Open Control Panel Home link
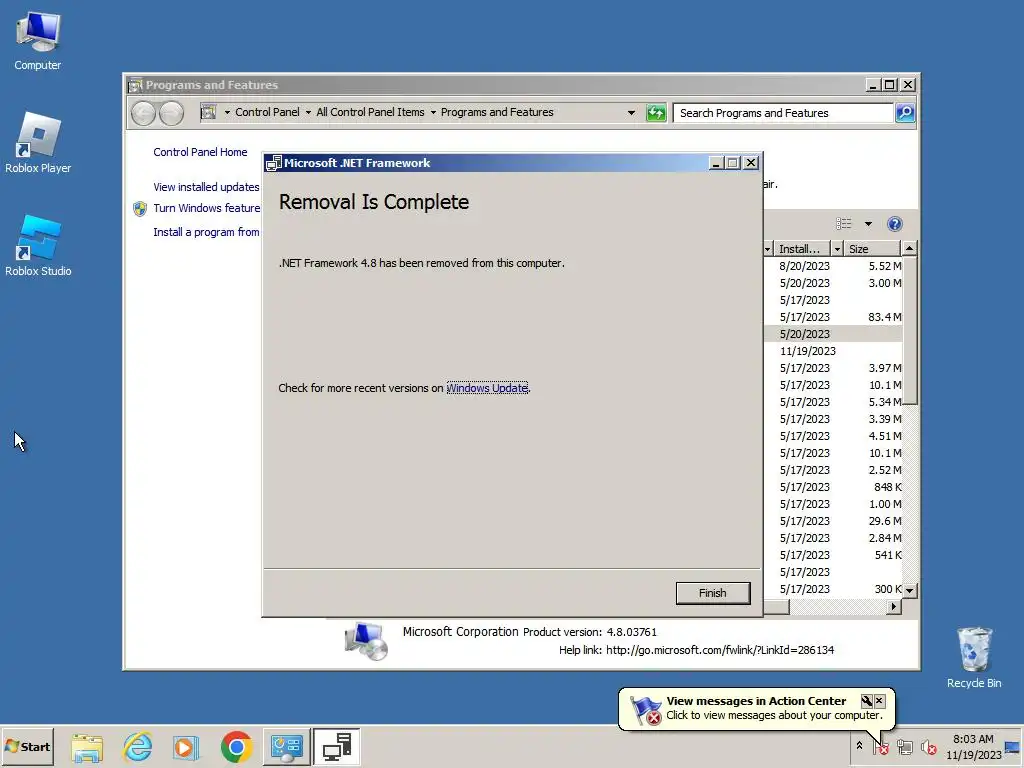Screen dimensions: 1024x768 click(x=200, y=152)
